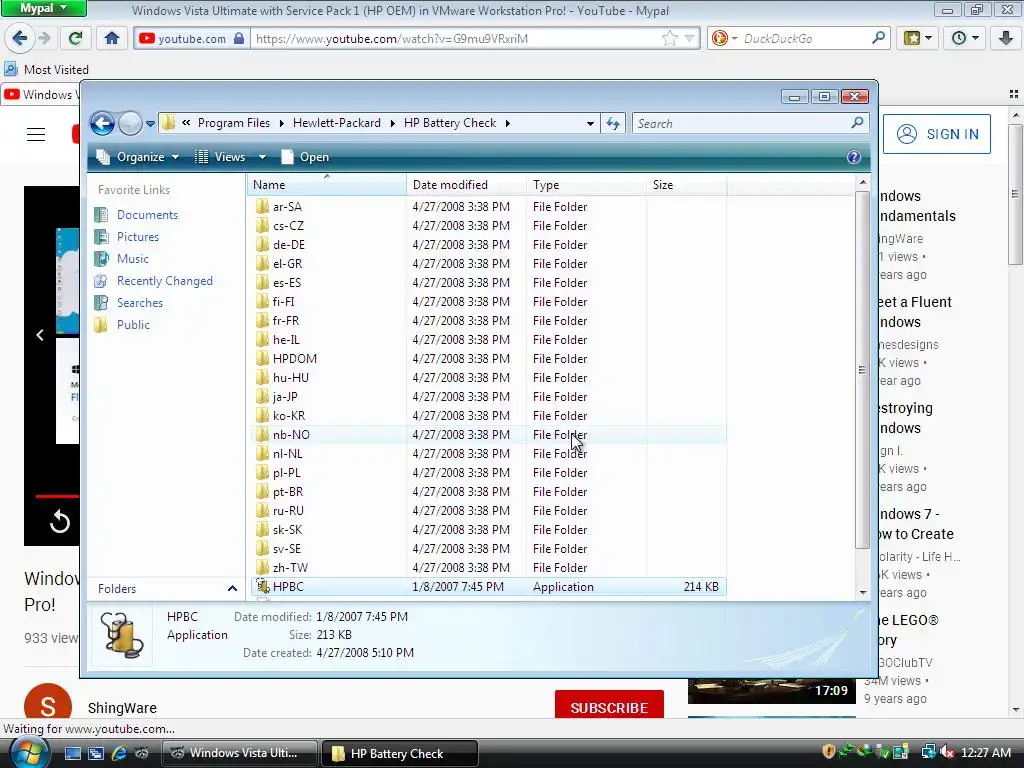Switch to HP Battery Check taskbar button
1024x768 pixels.
click(x=400, y=753)
